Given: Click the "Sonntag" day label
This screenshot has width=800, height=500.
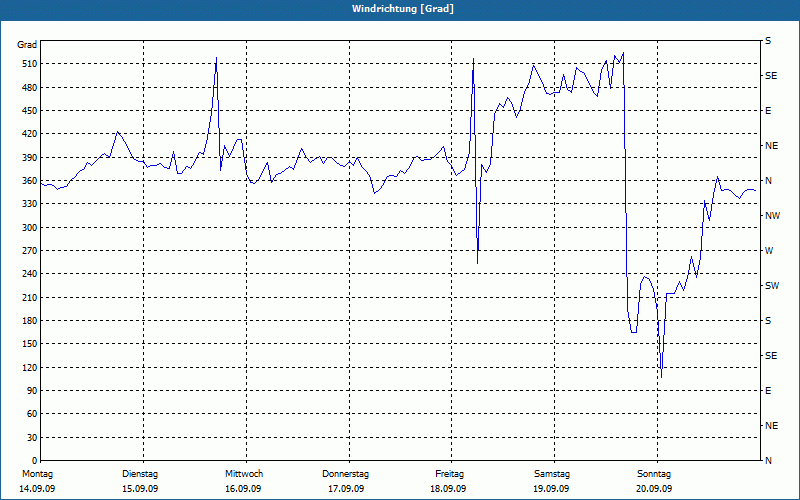Looking at the screenshot, I should point(654,474).
